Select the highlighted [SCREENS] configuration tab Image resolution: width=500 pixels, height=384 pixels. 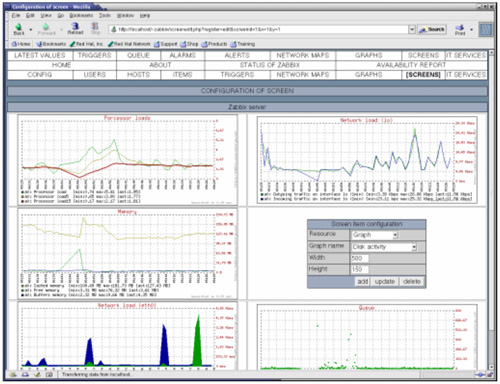(x=423, y=75)
